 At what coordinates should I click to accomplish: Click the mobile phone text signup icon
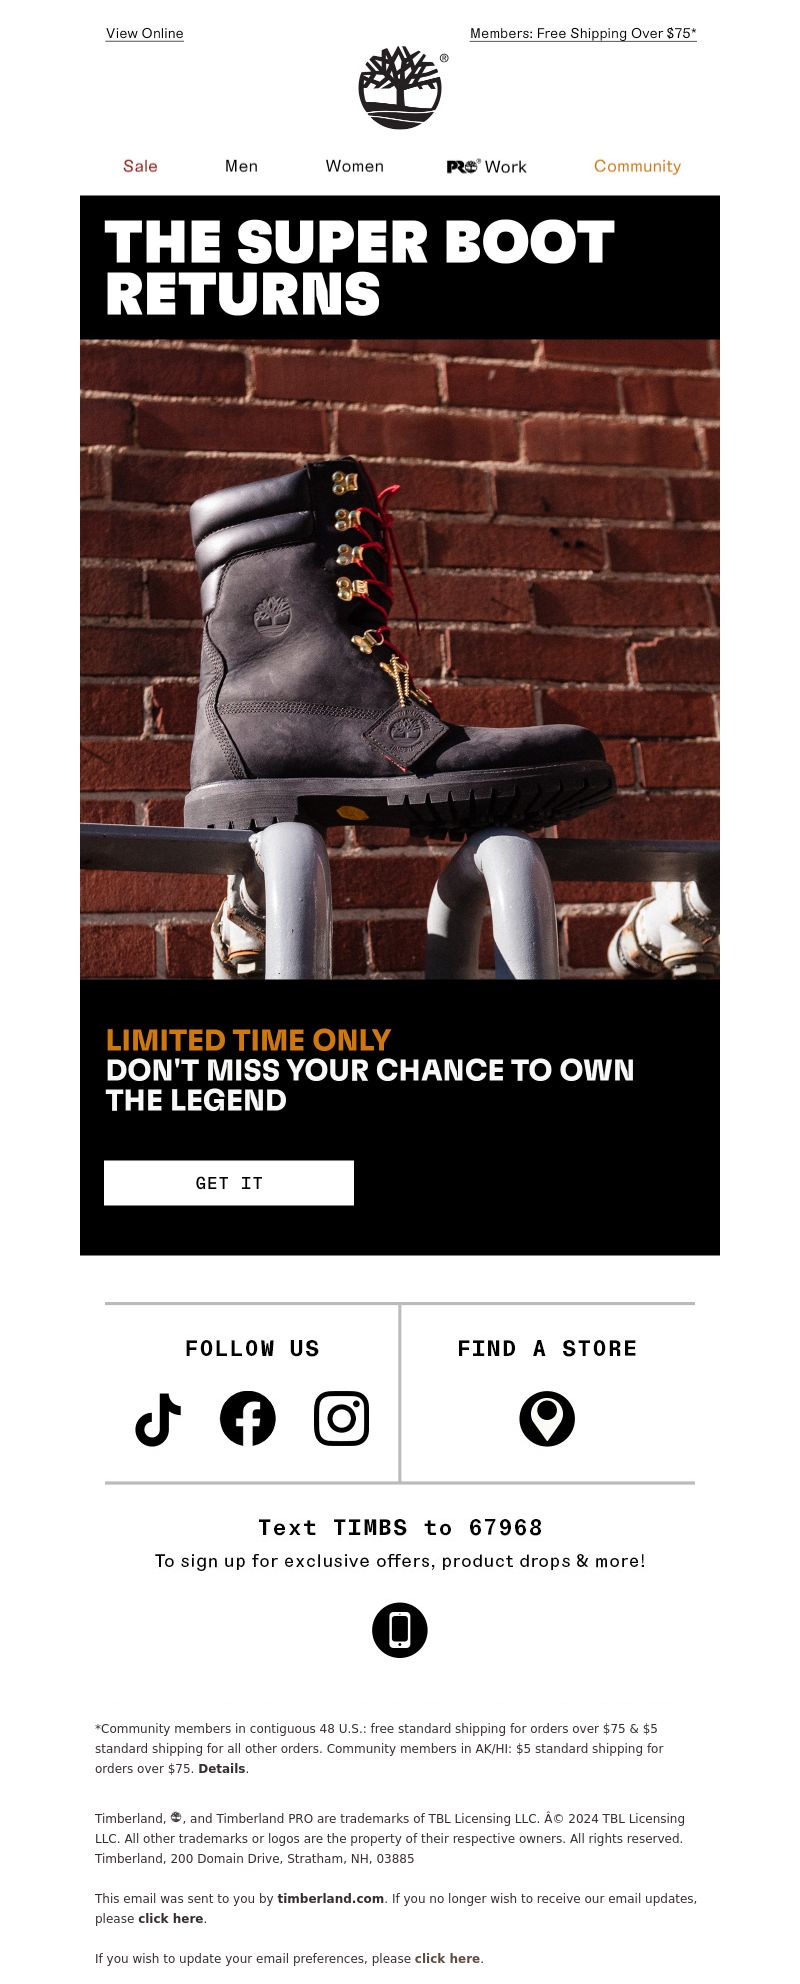(400, 1630)
